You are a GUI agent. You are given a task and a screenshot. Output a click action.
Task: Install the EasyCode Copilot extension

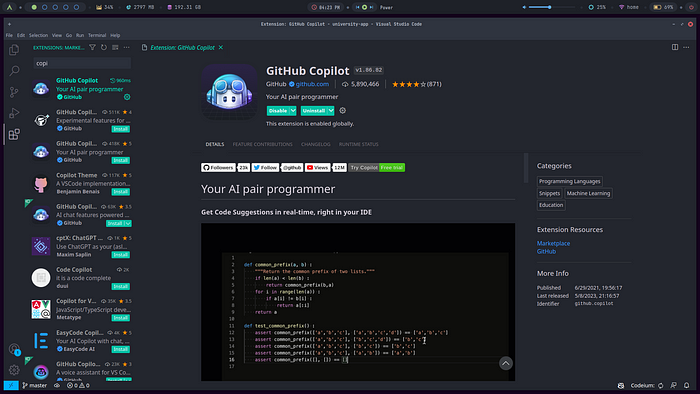point(121,349)
